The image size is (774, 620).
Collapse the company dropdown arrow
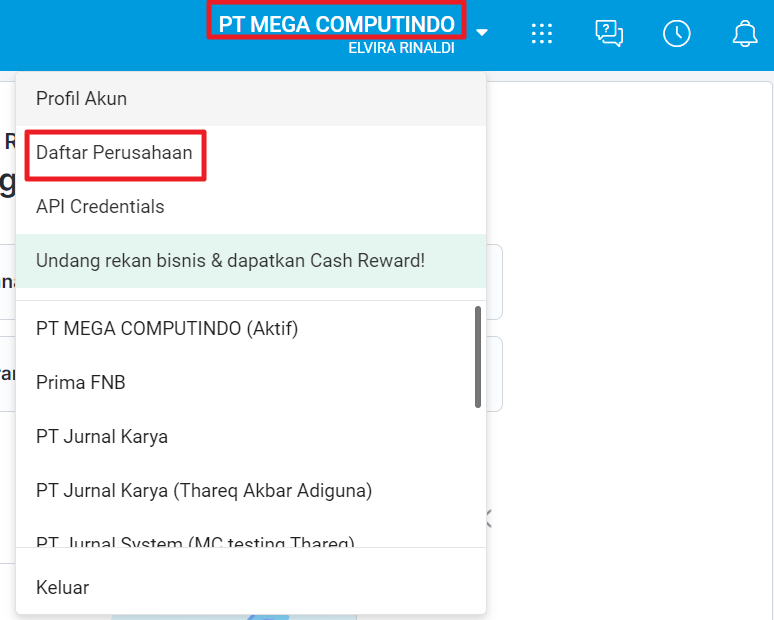482,33
